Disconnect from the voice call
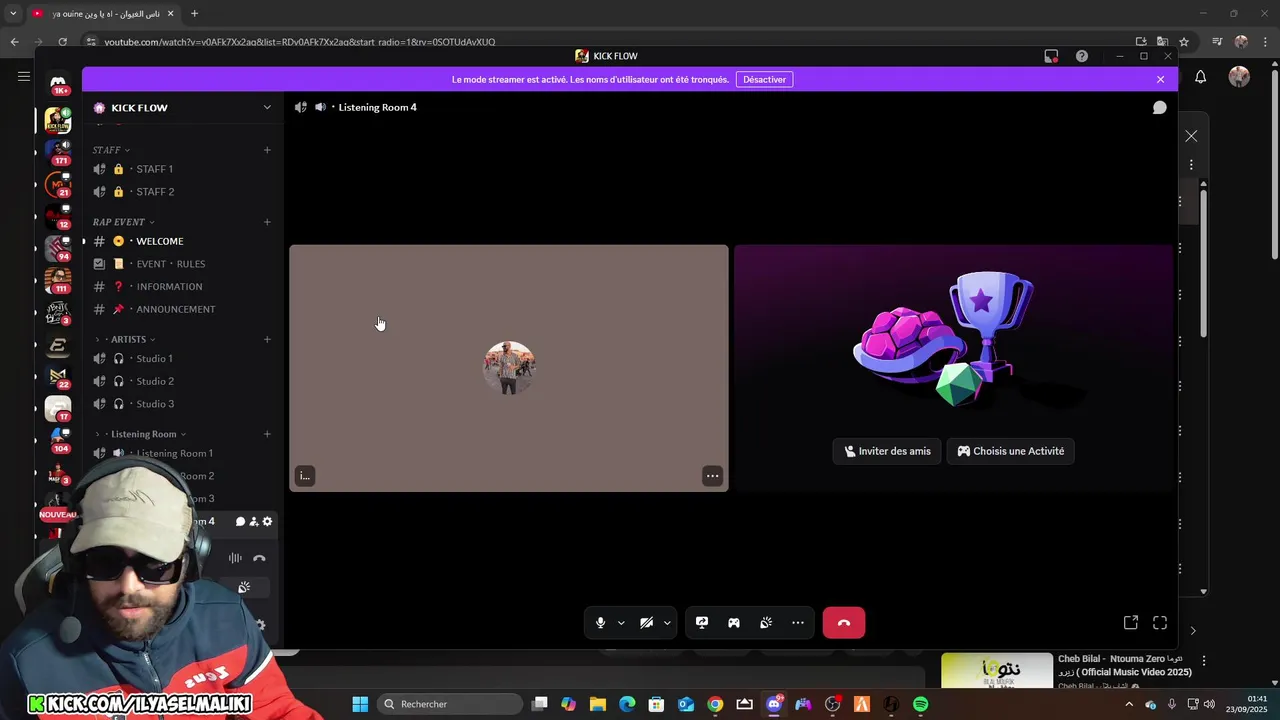Image resolution: width=1280 pixels, height=720 pixels. click(844, 622)
